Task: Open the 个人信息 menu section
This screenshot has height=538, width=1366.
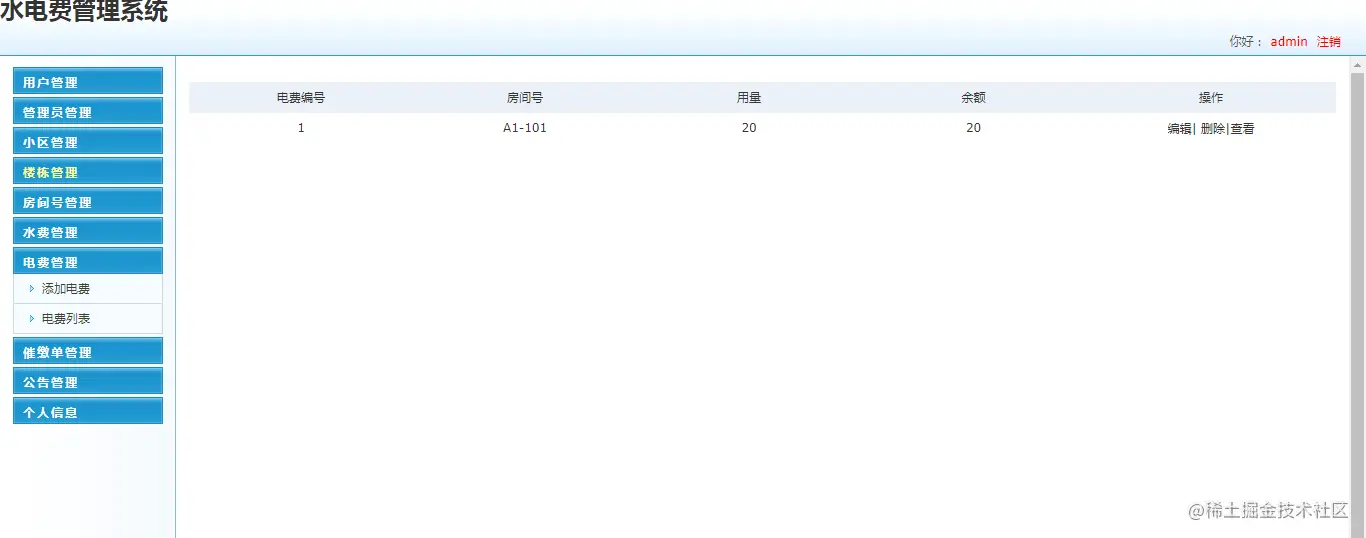Action: point(88,412)
